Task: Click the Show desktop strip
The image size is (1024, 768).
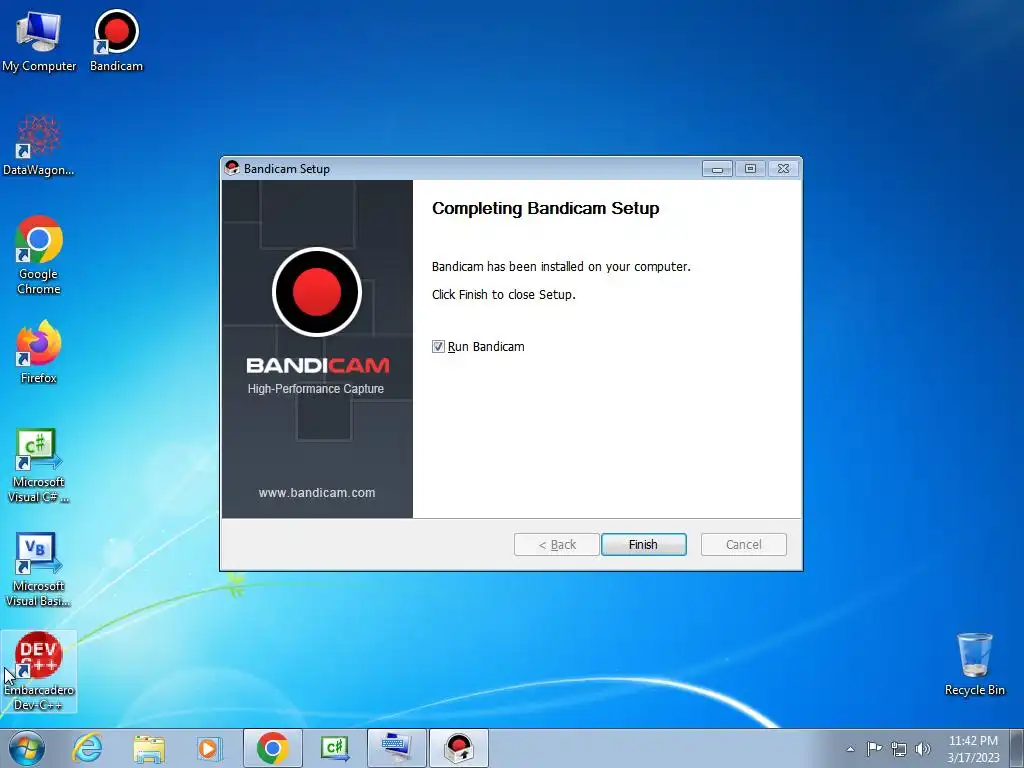Action: click(1017, 749)
